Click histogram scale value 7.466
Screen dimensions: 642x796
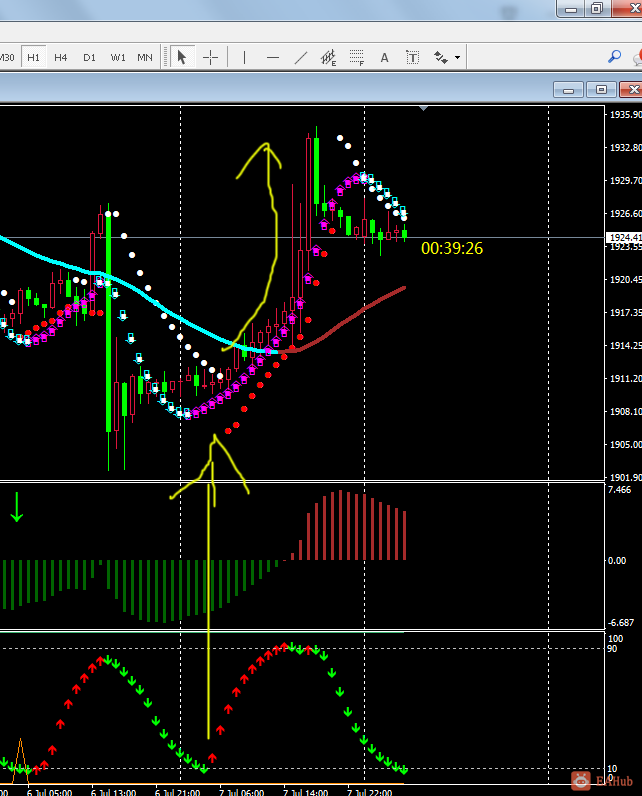[620, 490]
